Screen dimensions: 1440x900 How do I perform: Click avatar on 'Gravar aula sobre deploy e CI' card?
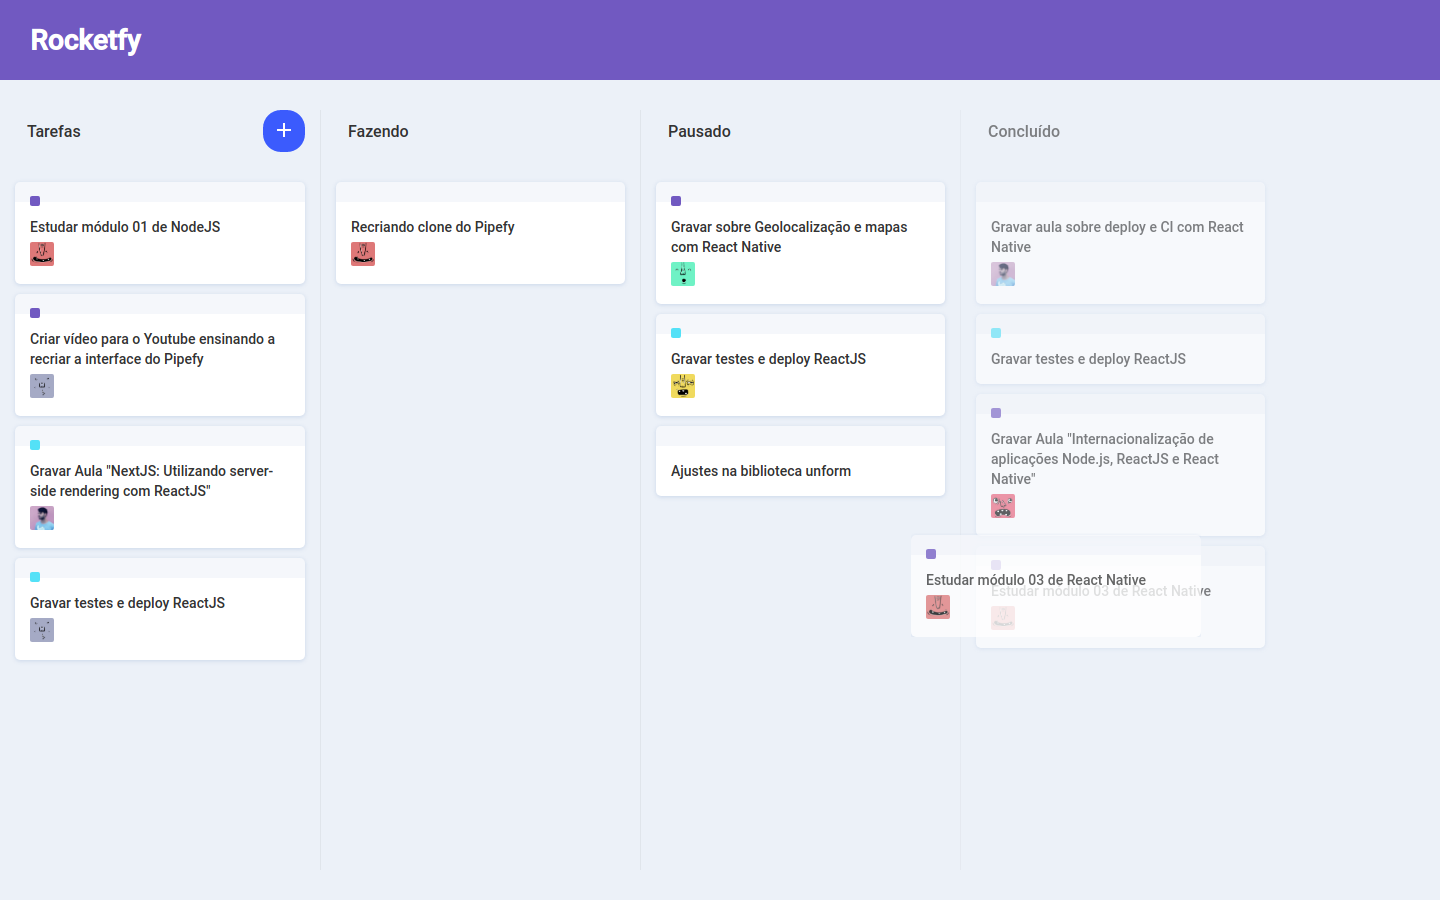pyautogui.click(x=1003, y=274)
